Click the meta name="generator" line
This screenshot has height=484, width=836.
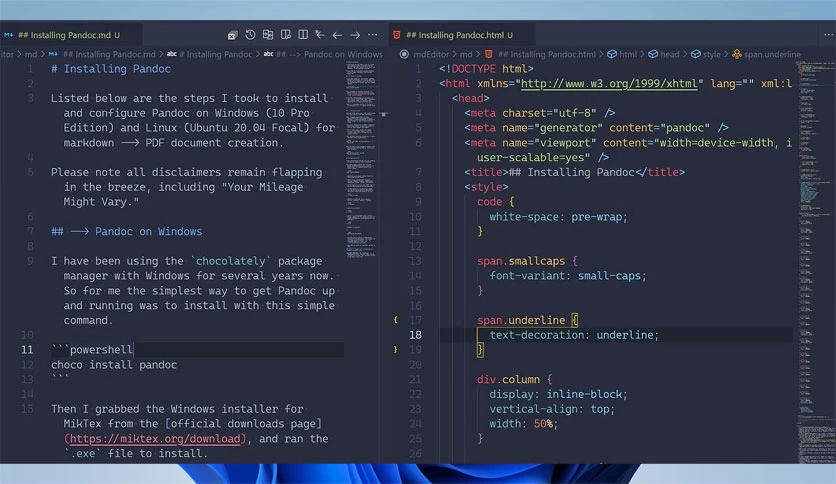[x=596, y=128]
